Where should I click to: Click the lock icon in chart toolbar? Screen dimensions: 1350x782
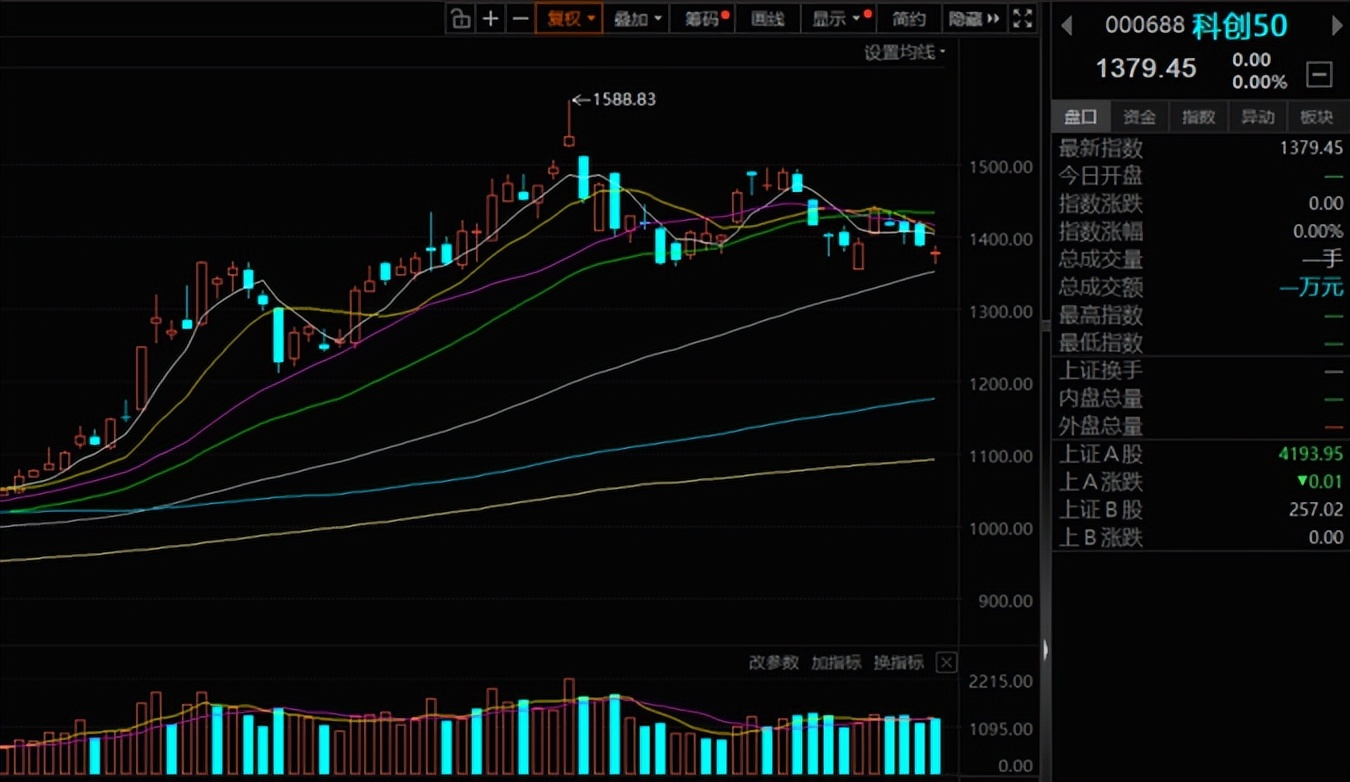pyautogui.click(x=460, y=18)
